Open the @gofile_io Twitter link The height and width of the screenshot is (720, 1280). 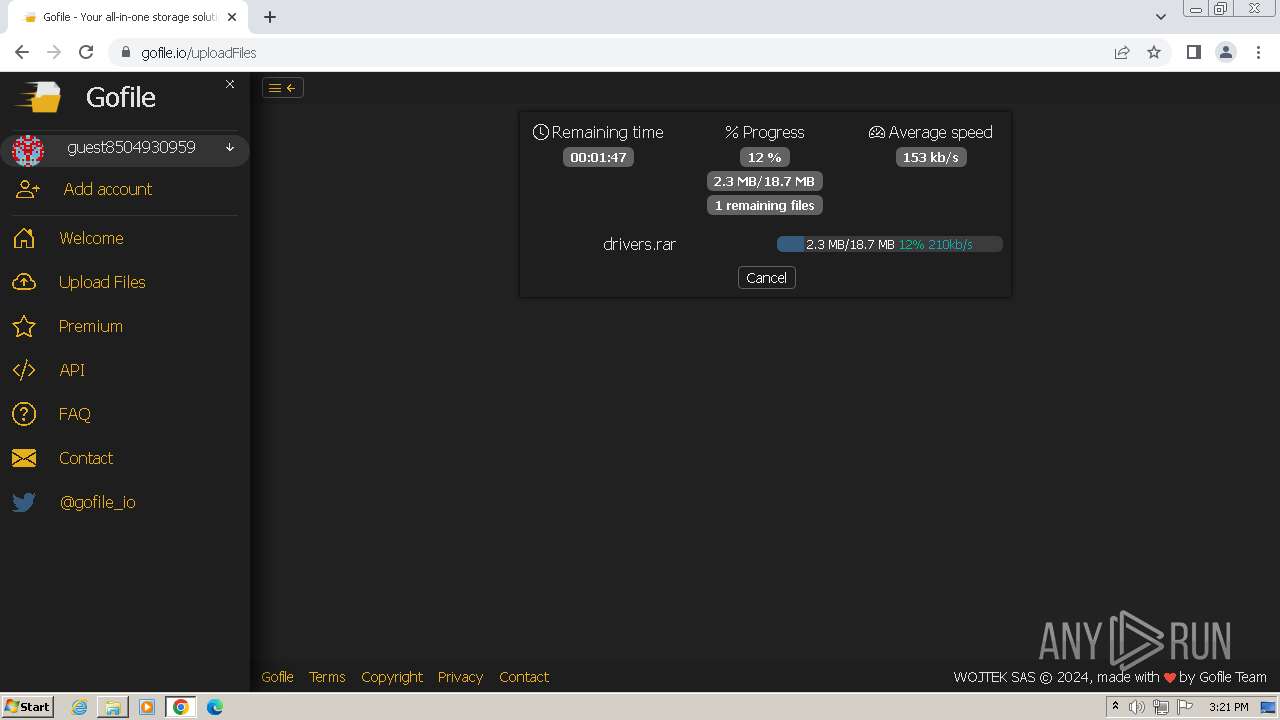pyautogui.click(x=98, y=502)
